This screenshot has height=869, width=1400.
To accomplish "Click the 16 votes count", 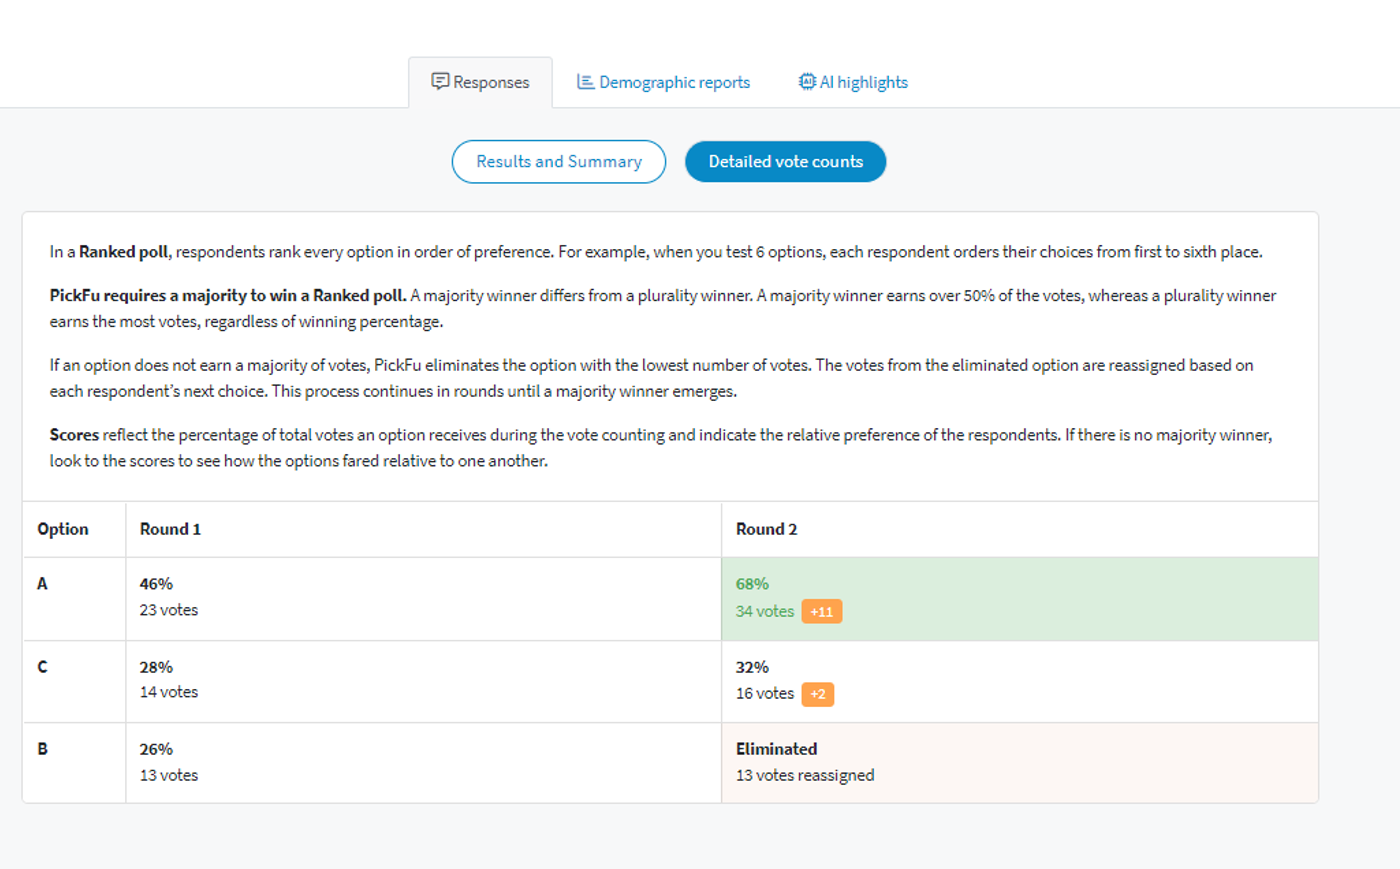I will (765, 693).
